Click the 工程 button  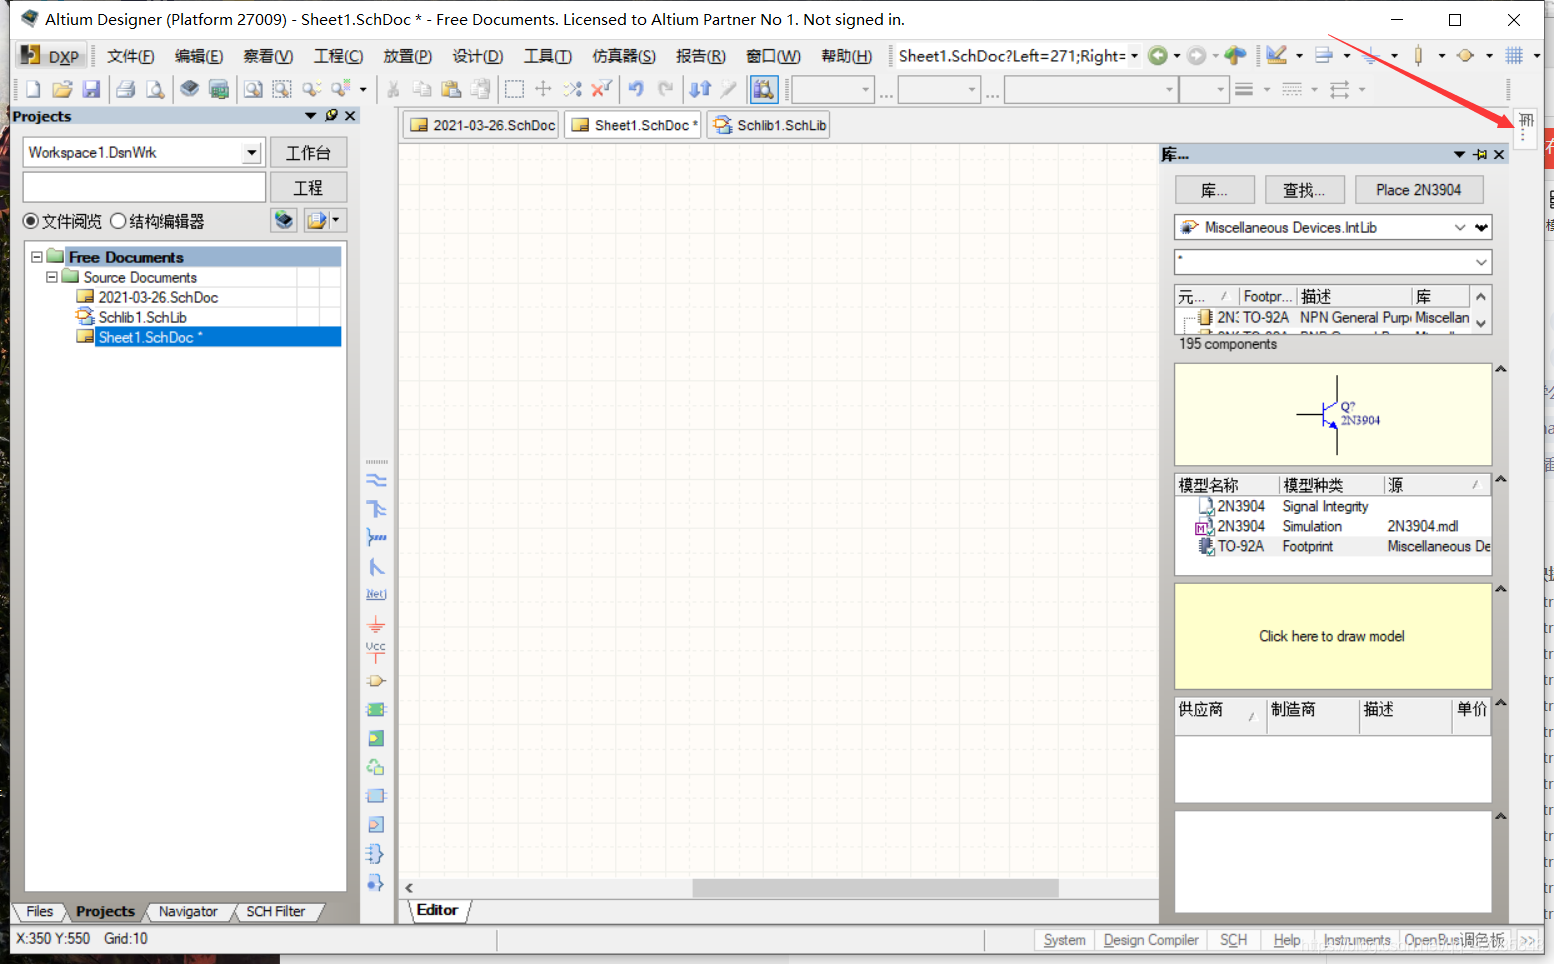point(308,187)
